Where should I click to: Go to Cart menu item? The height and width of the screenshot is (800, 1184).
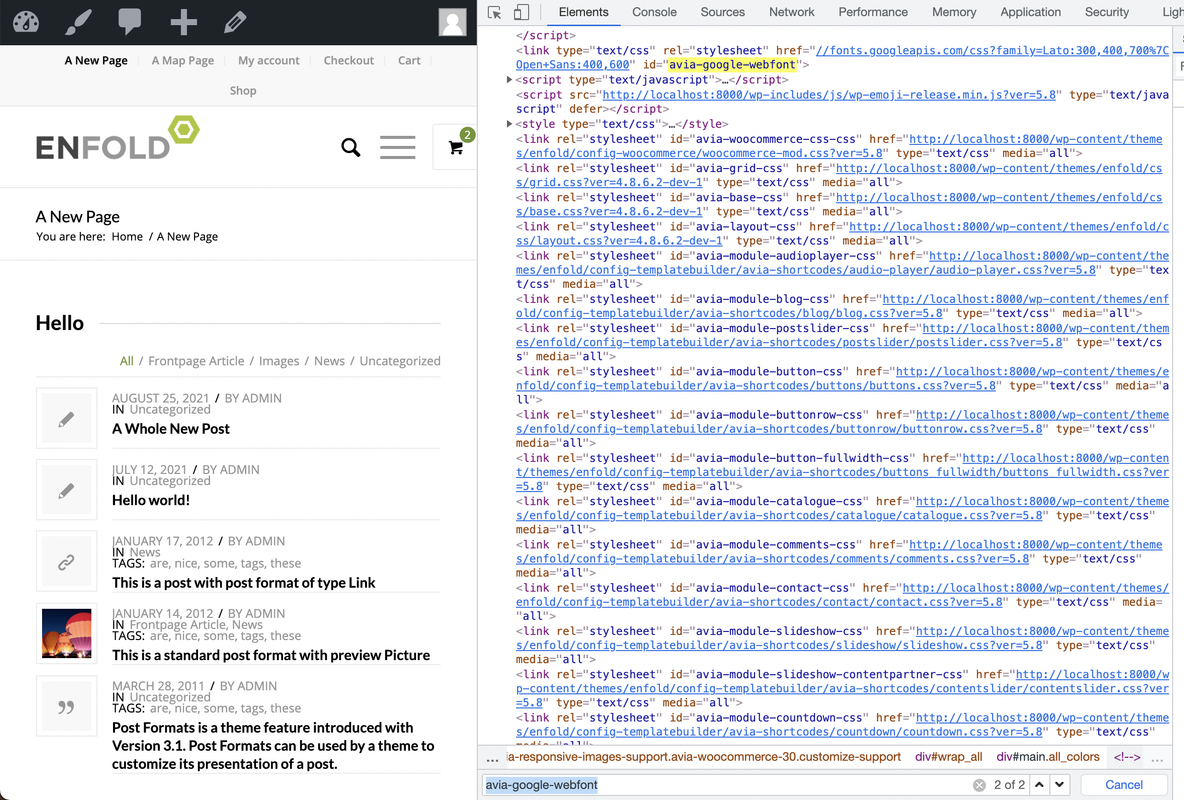coord(409,60)
